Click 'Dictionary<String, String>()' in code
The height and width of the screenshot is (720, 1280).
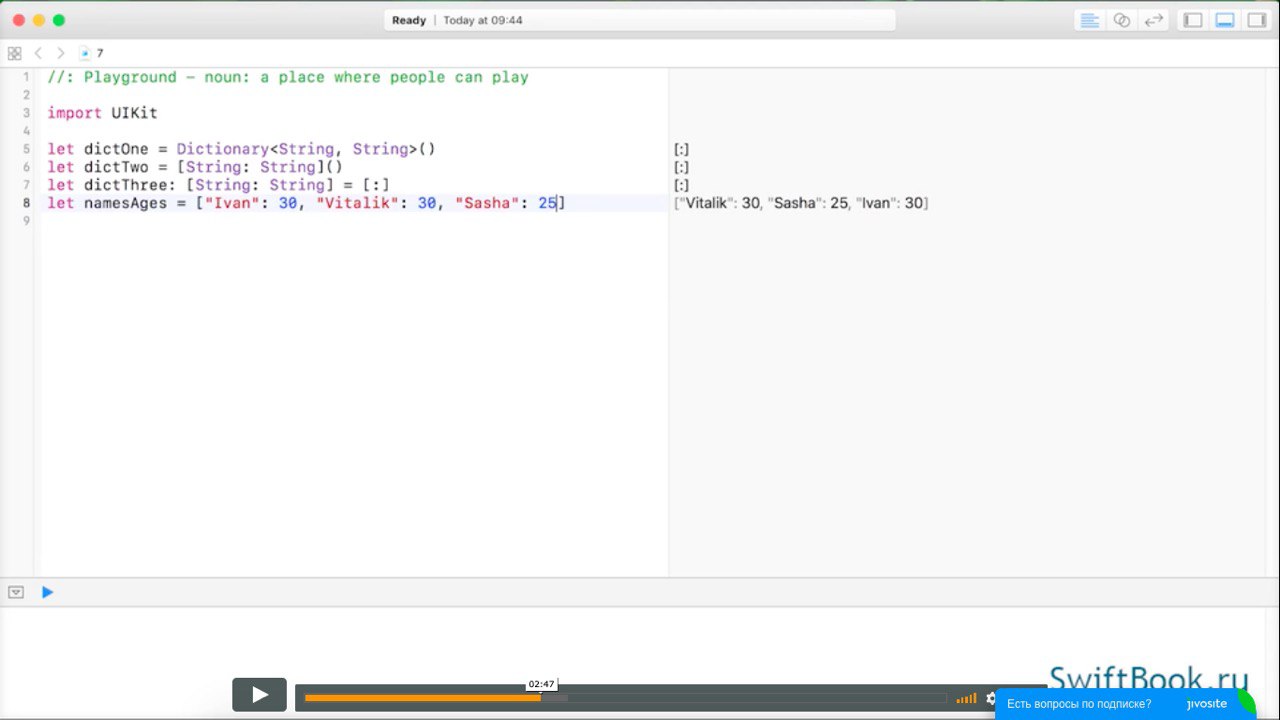tap(306, 149)
